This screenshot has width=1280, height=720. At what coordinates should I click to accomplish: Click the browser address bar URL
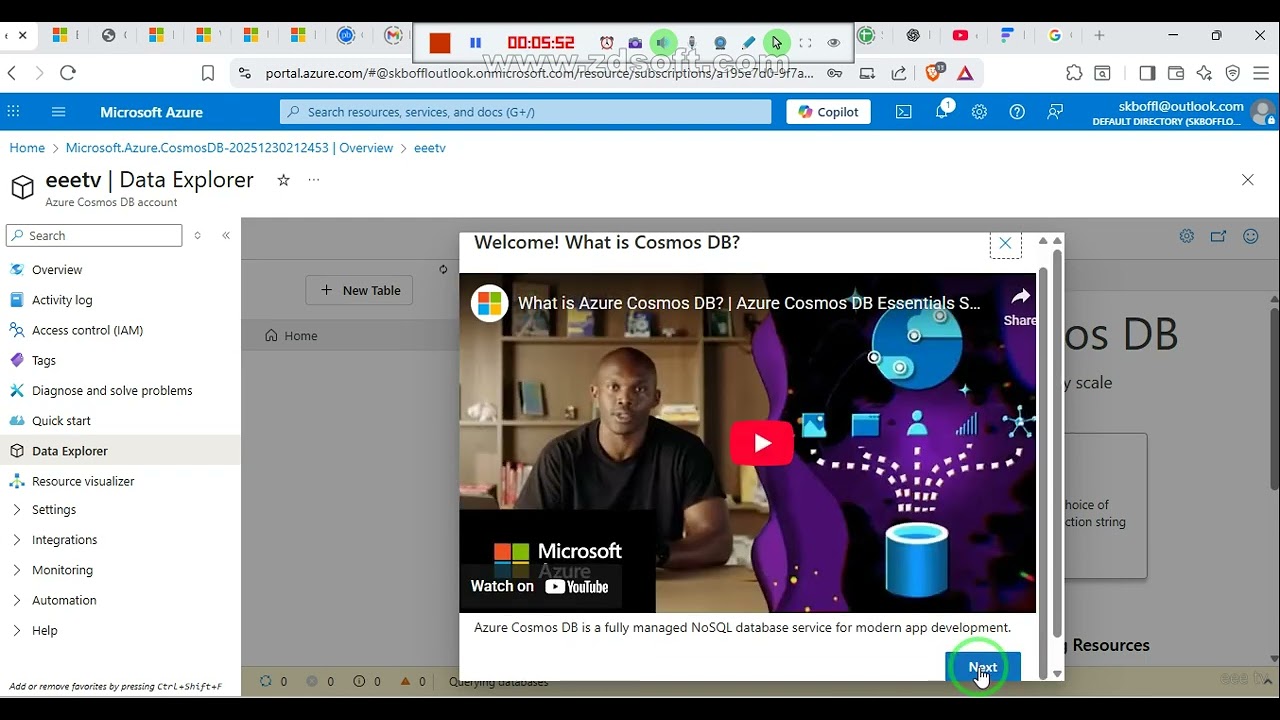point(539,73)
